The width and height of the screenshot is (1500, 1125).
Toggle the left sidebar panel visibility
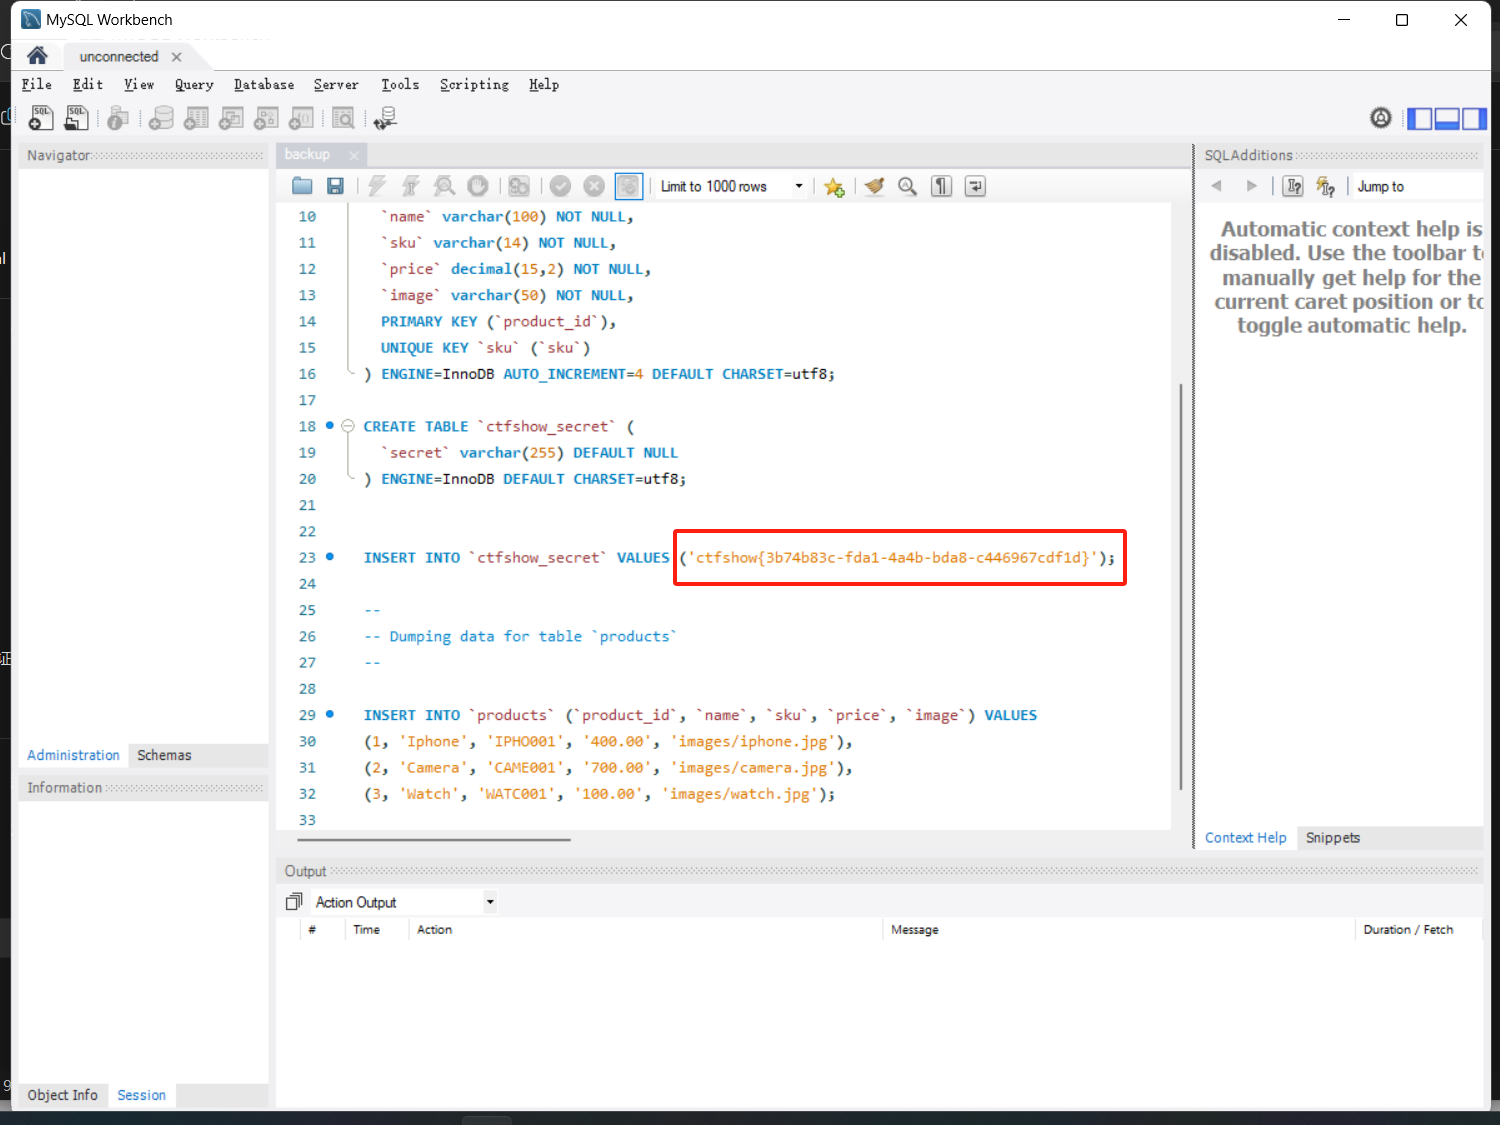(1419, 119)
